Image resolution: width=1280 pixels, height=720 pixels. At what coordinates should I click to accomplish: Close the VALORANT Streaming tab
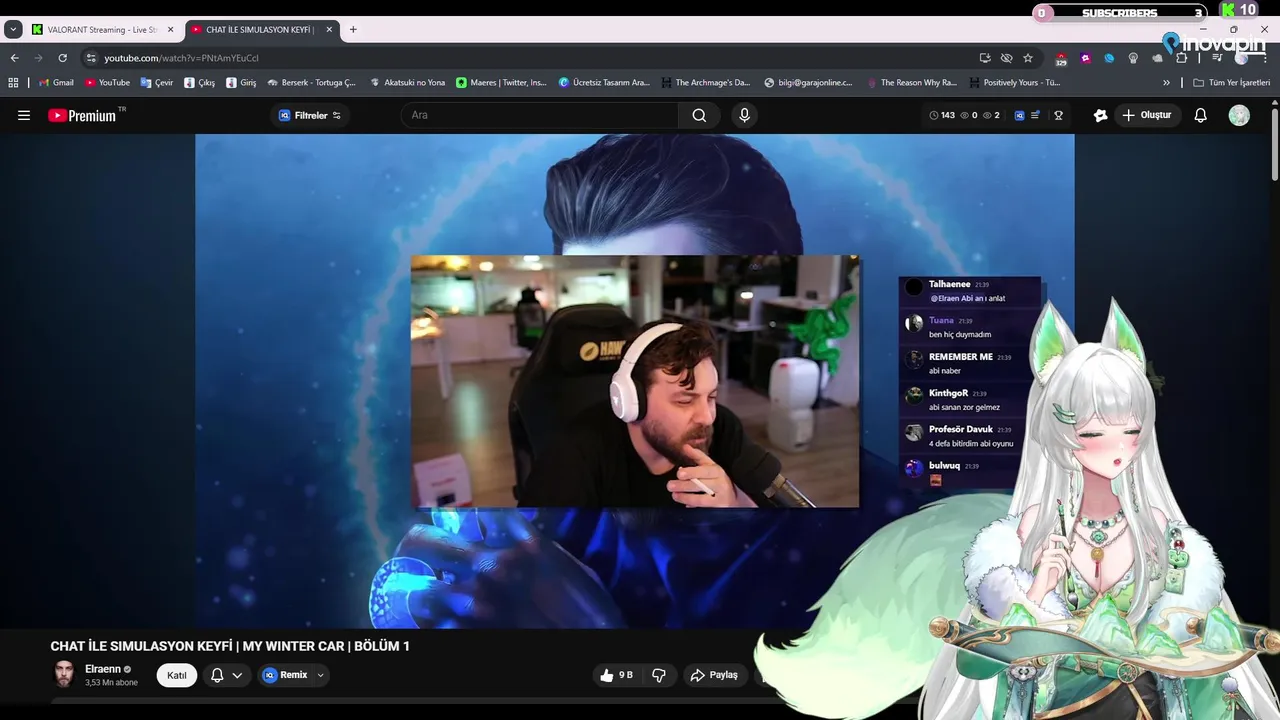coord(170,30)
